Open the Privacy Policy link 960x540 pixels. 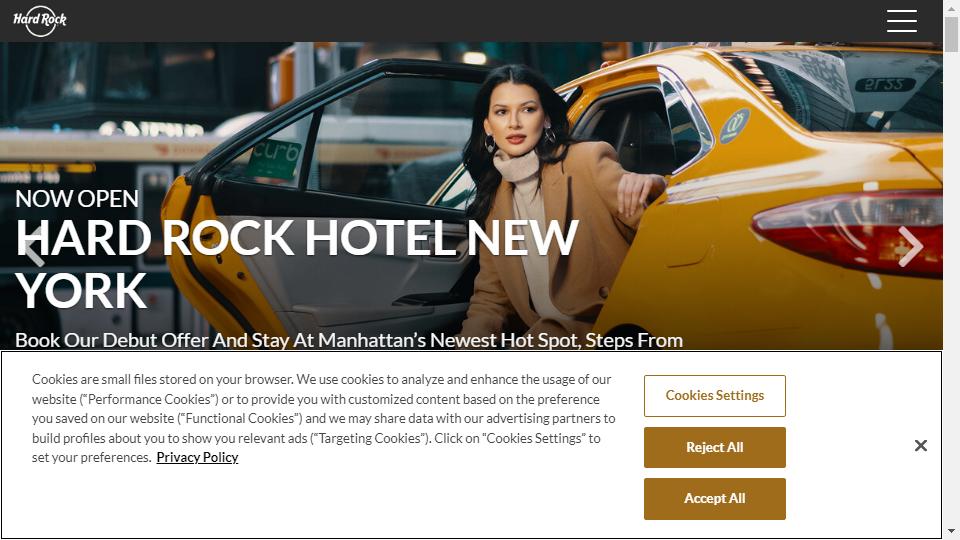pos(197,457)
